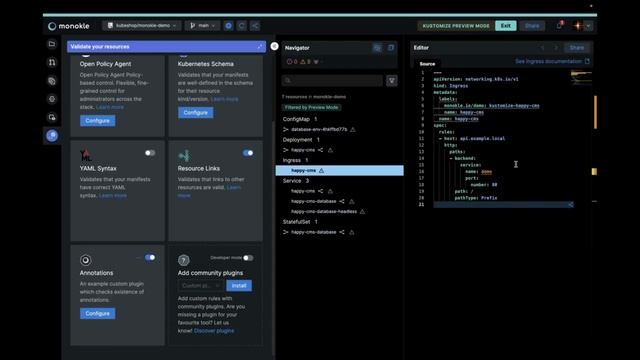This screenshot has width=640, height=360.
Task: Click the Navigator resource view icon
Action: [377, 48]
